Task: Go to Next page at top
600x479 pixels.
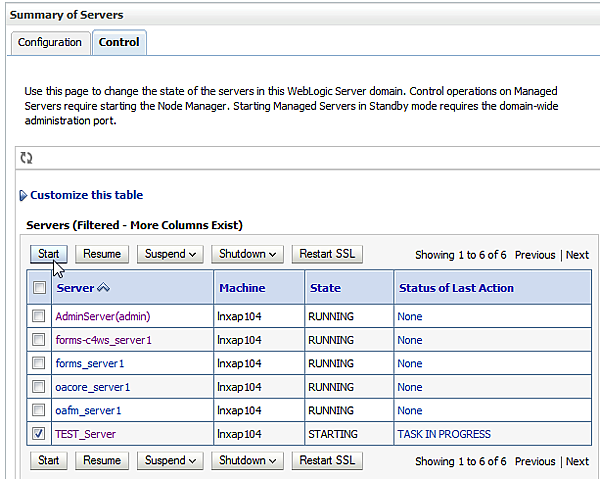Action: click(577, 255)
